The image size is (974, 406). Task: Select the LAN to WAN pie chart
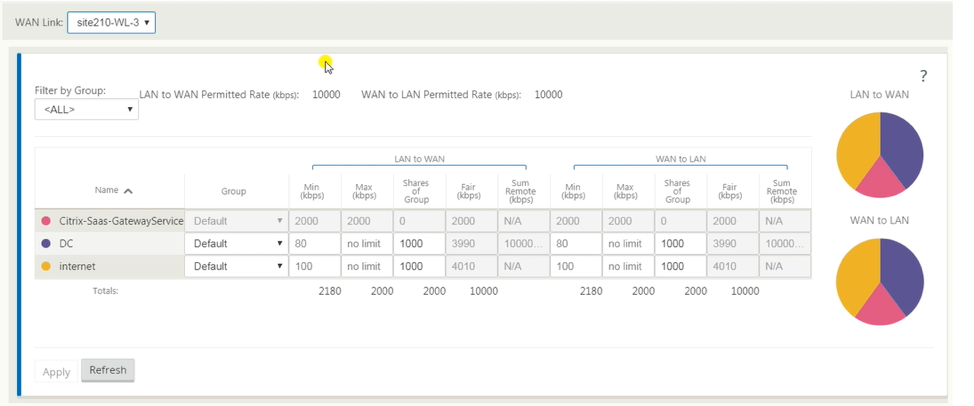(880, 155)
